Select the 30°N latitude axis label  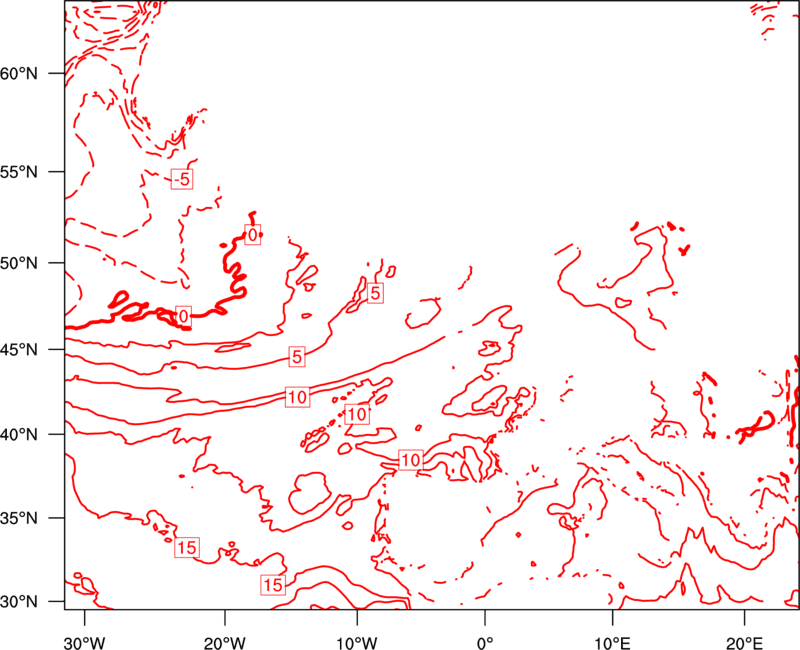19,602
